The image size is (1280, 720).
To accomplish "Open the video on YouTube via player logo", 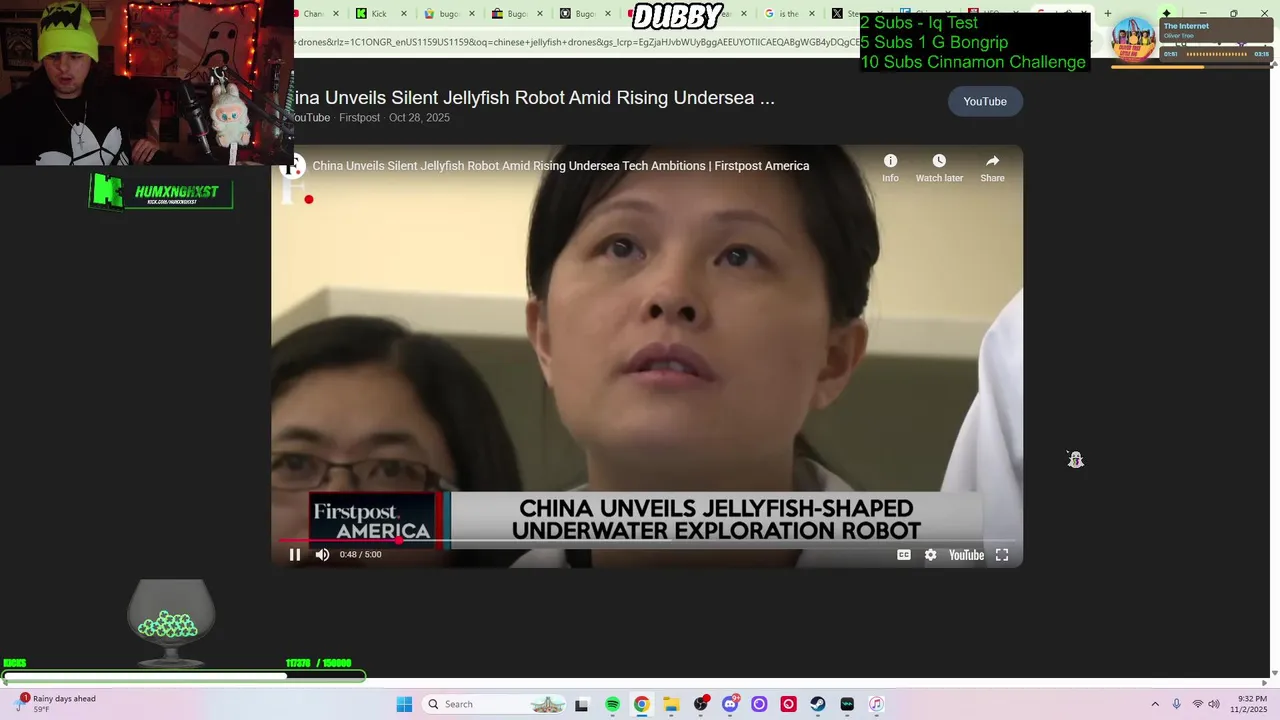I will coord(966,555).
